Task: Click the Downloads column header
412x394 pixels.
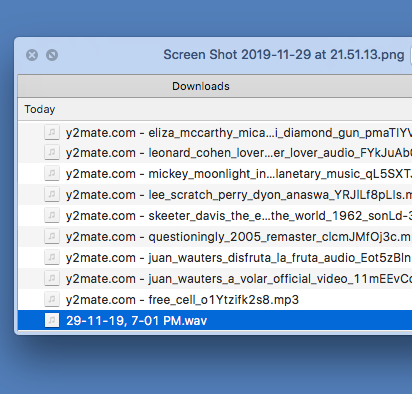Action: pos(201,86)
